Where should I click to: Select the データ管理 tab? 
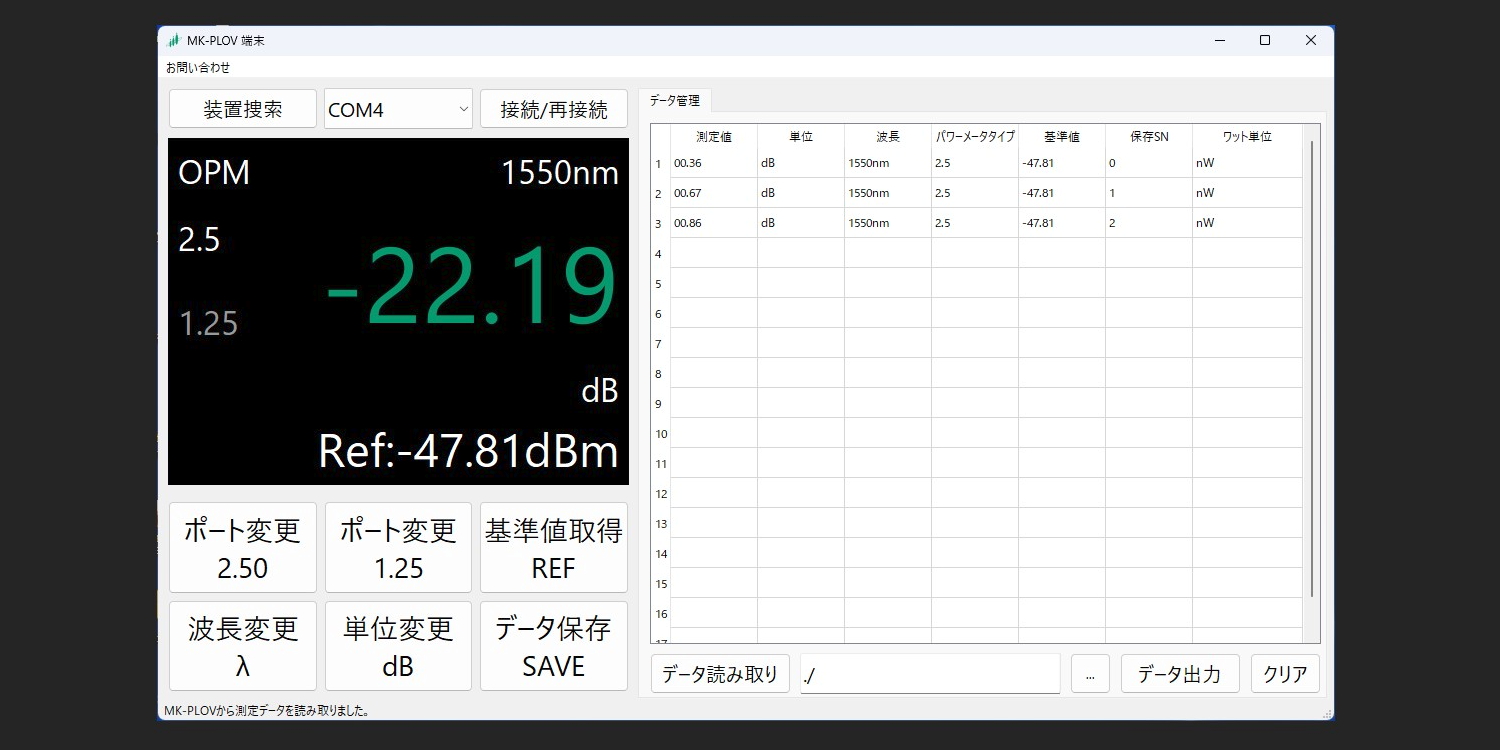675,101
